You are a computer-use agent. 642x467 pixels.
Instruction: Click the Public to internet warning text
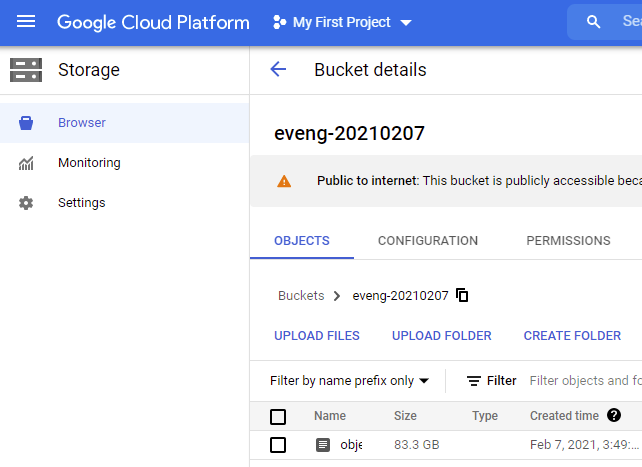tap(479, 180)
